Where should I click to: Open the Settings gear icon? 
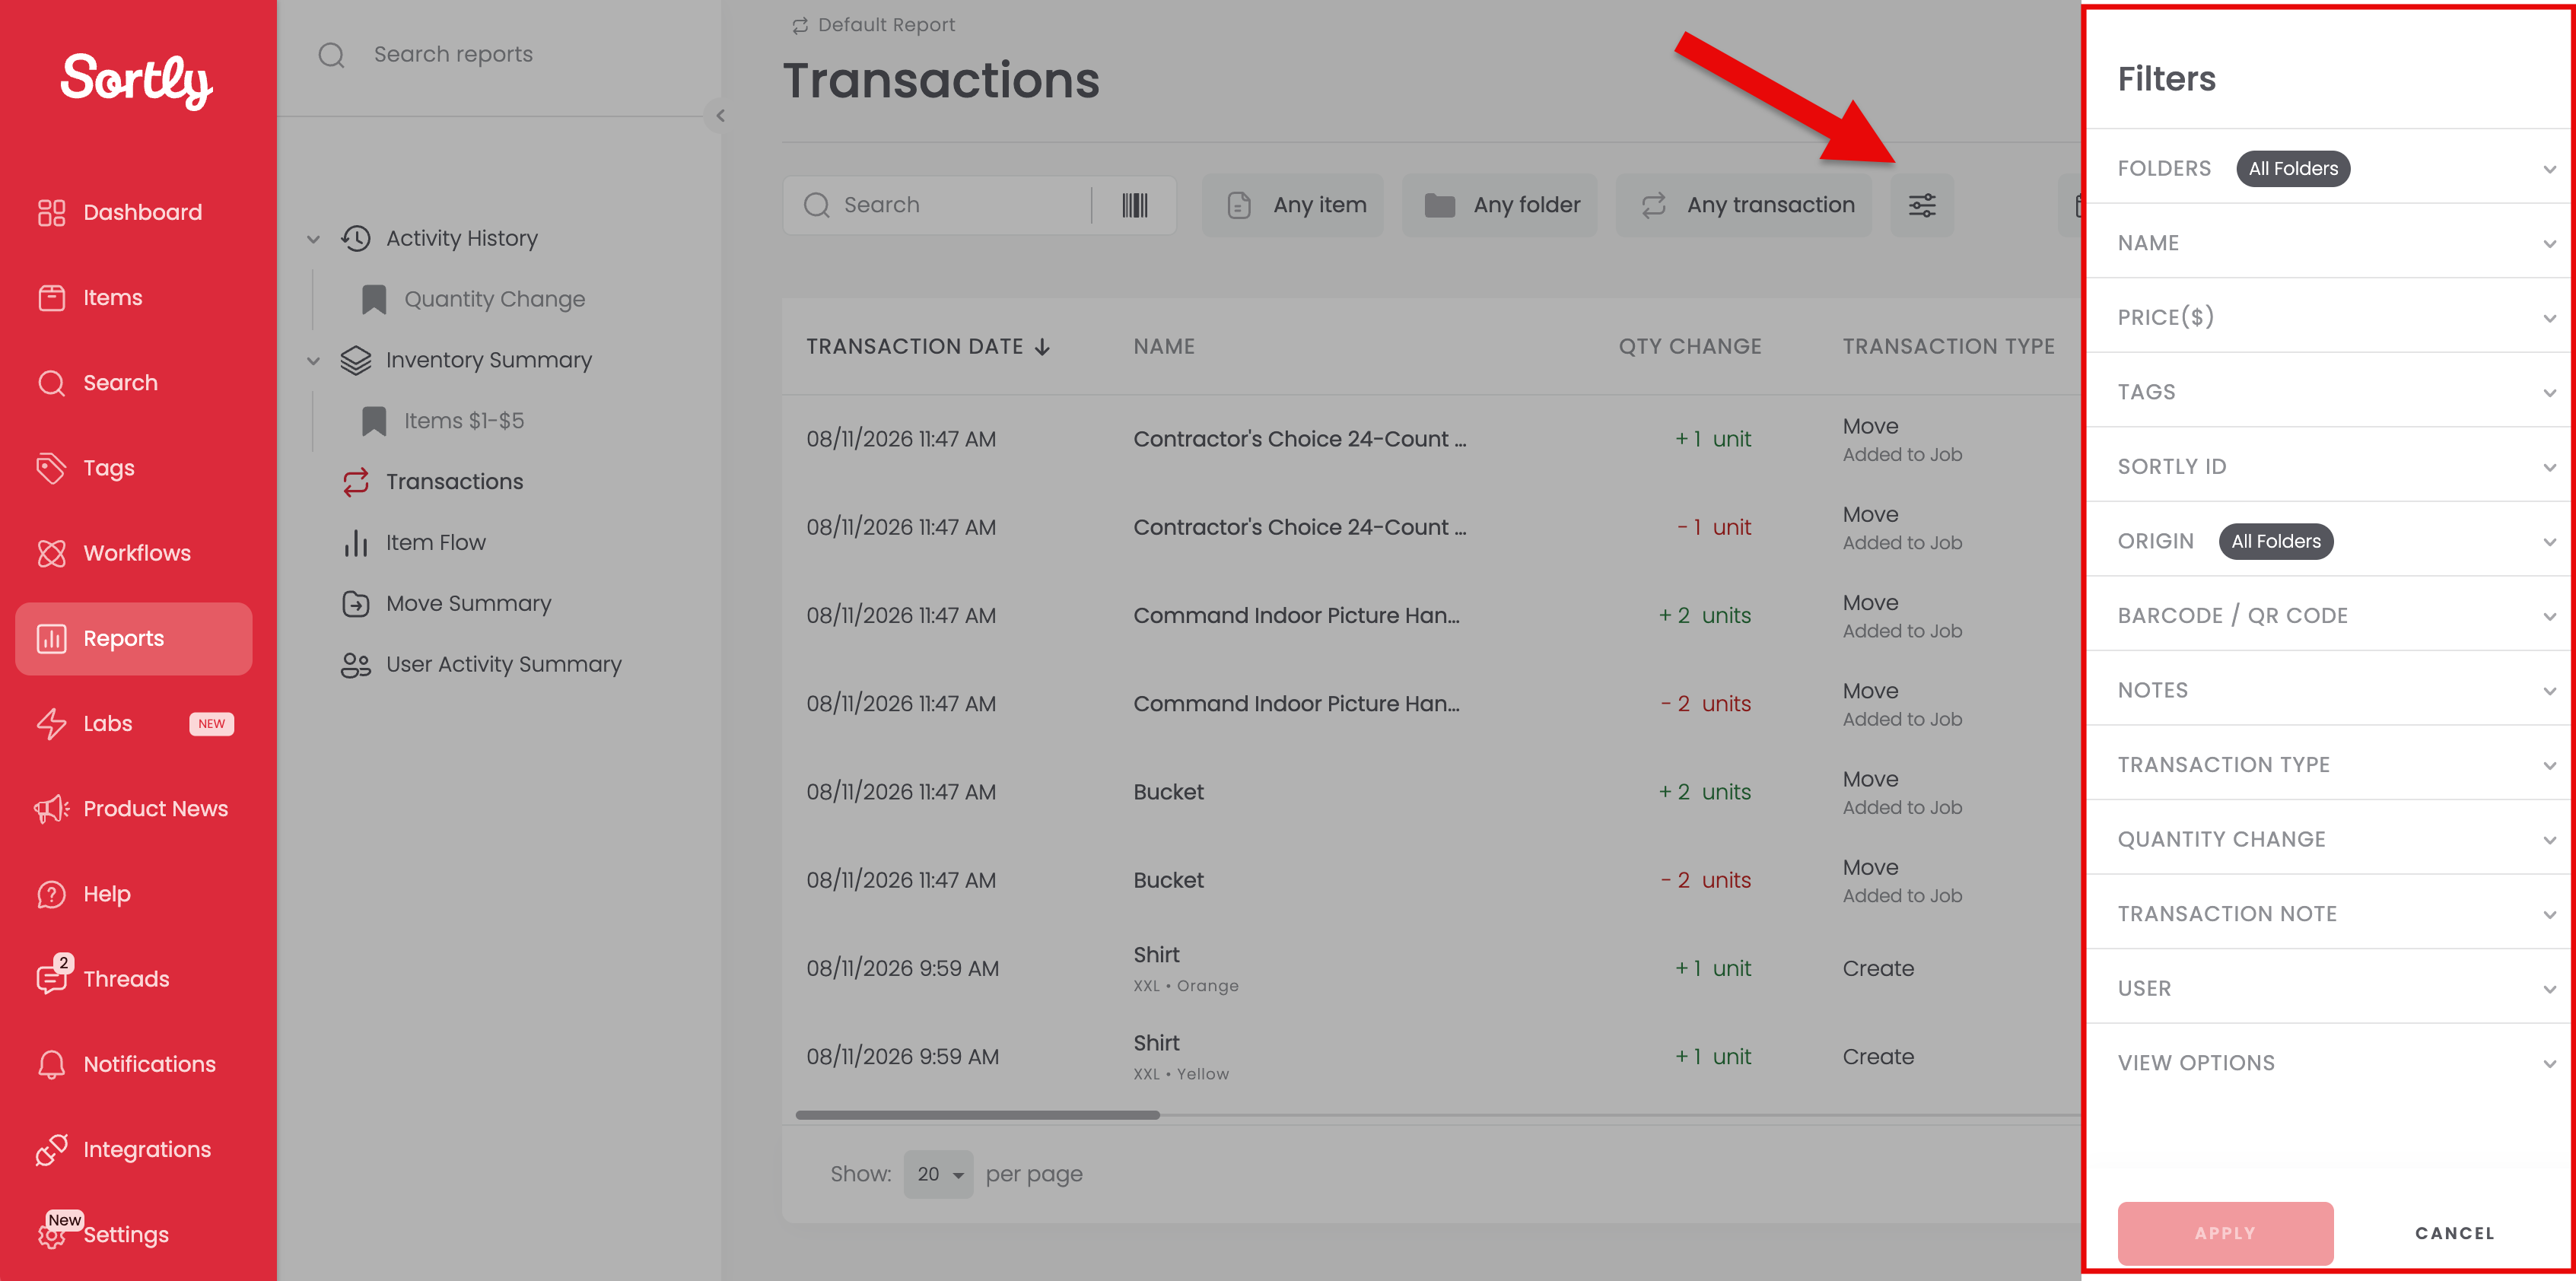click(51, 1236)
